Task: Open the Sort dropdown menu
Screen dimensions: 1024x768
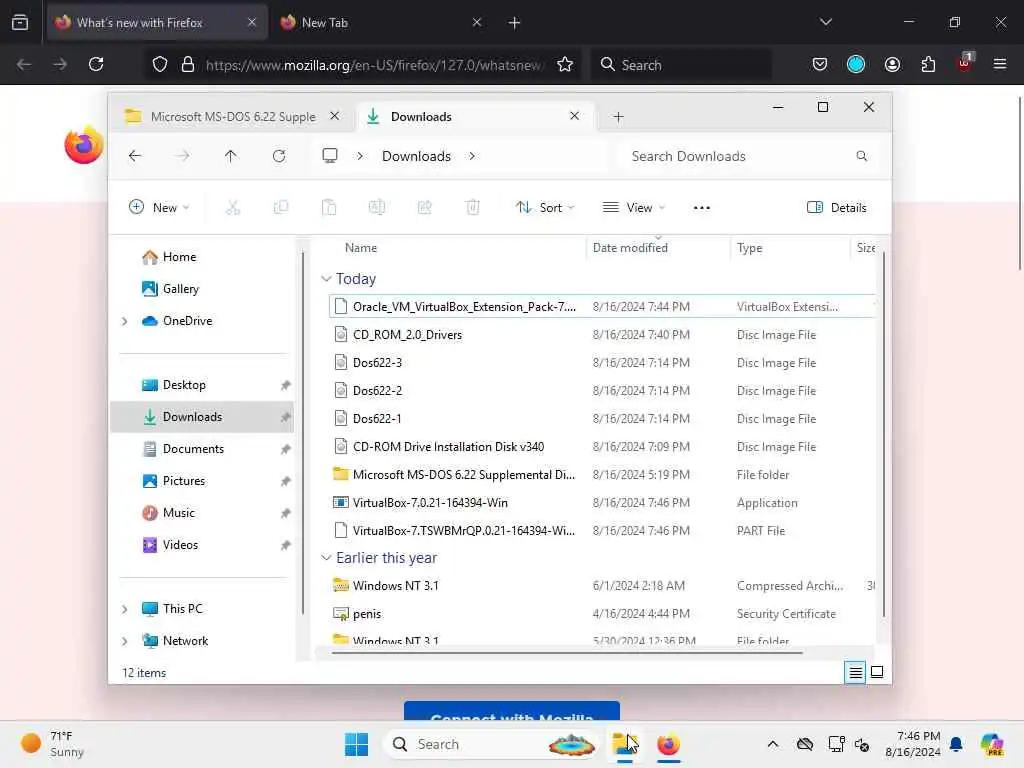Action: tap(545, 208)
